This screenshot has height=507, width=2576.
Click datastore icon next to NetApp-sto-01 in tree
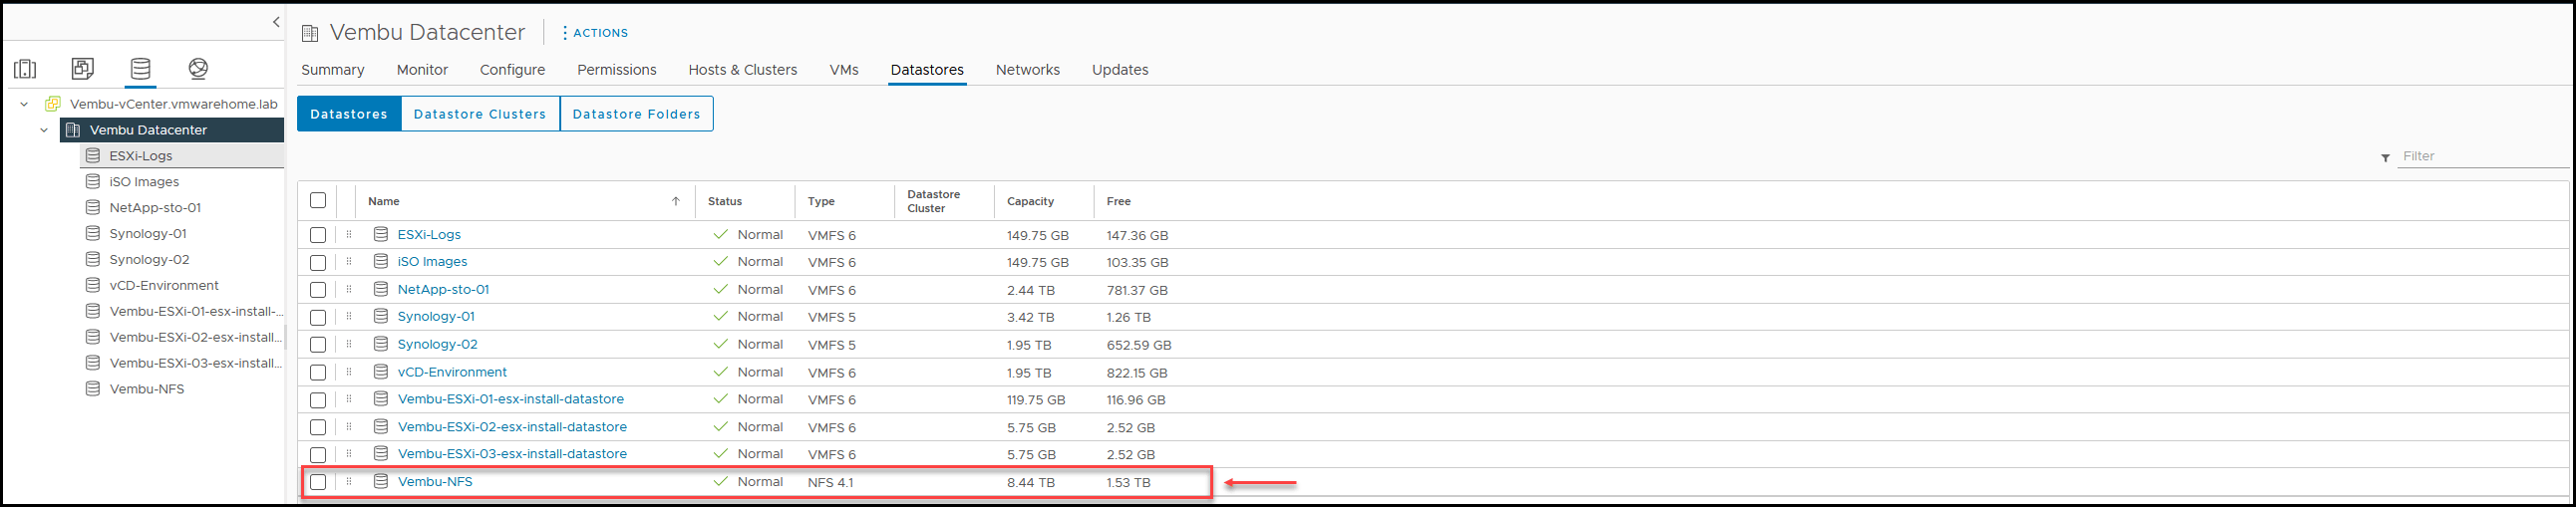pos(93,208)
